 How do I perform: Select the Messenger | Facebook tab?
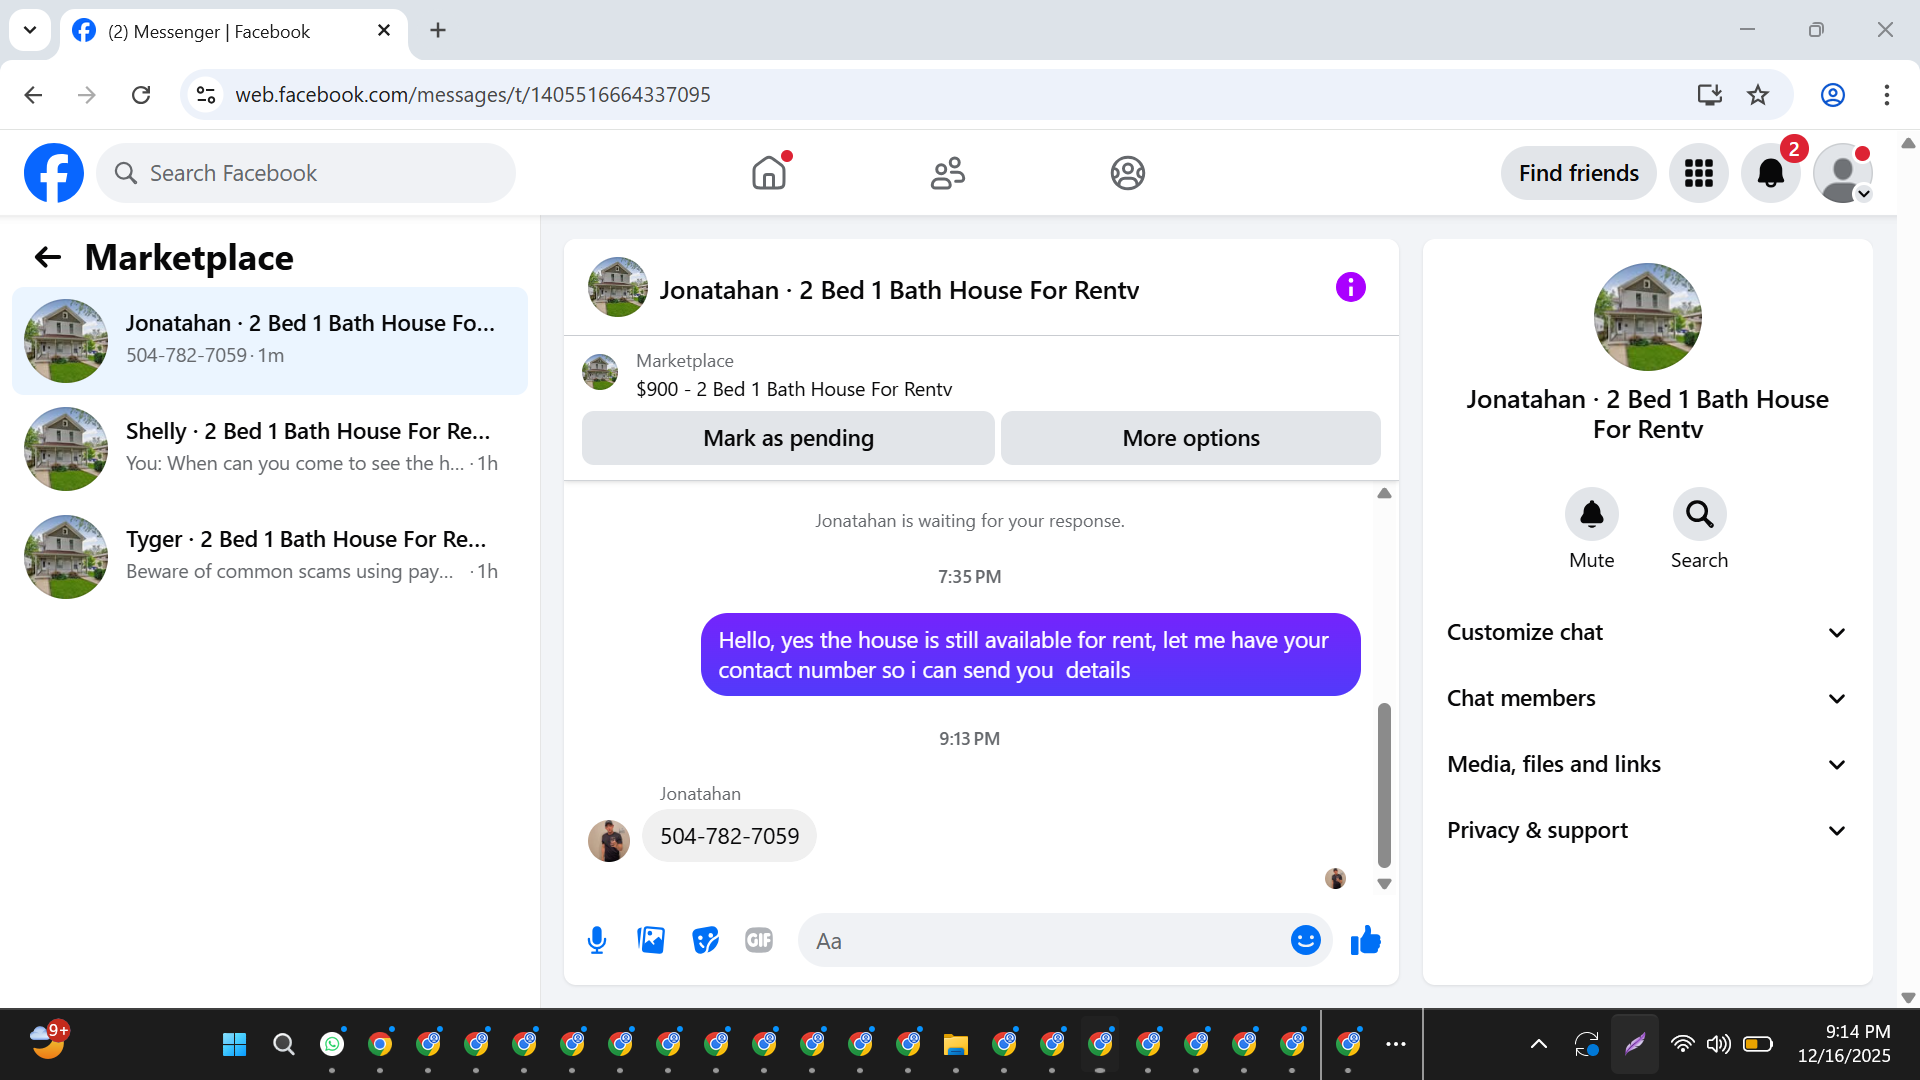(x=234, y=31)
